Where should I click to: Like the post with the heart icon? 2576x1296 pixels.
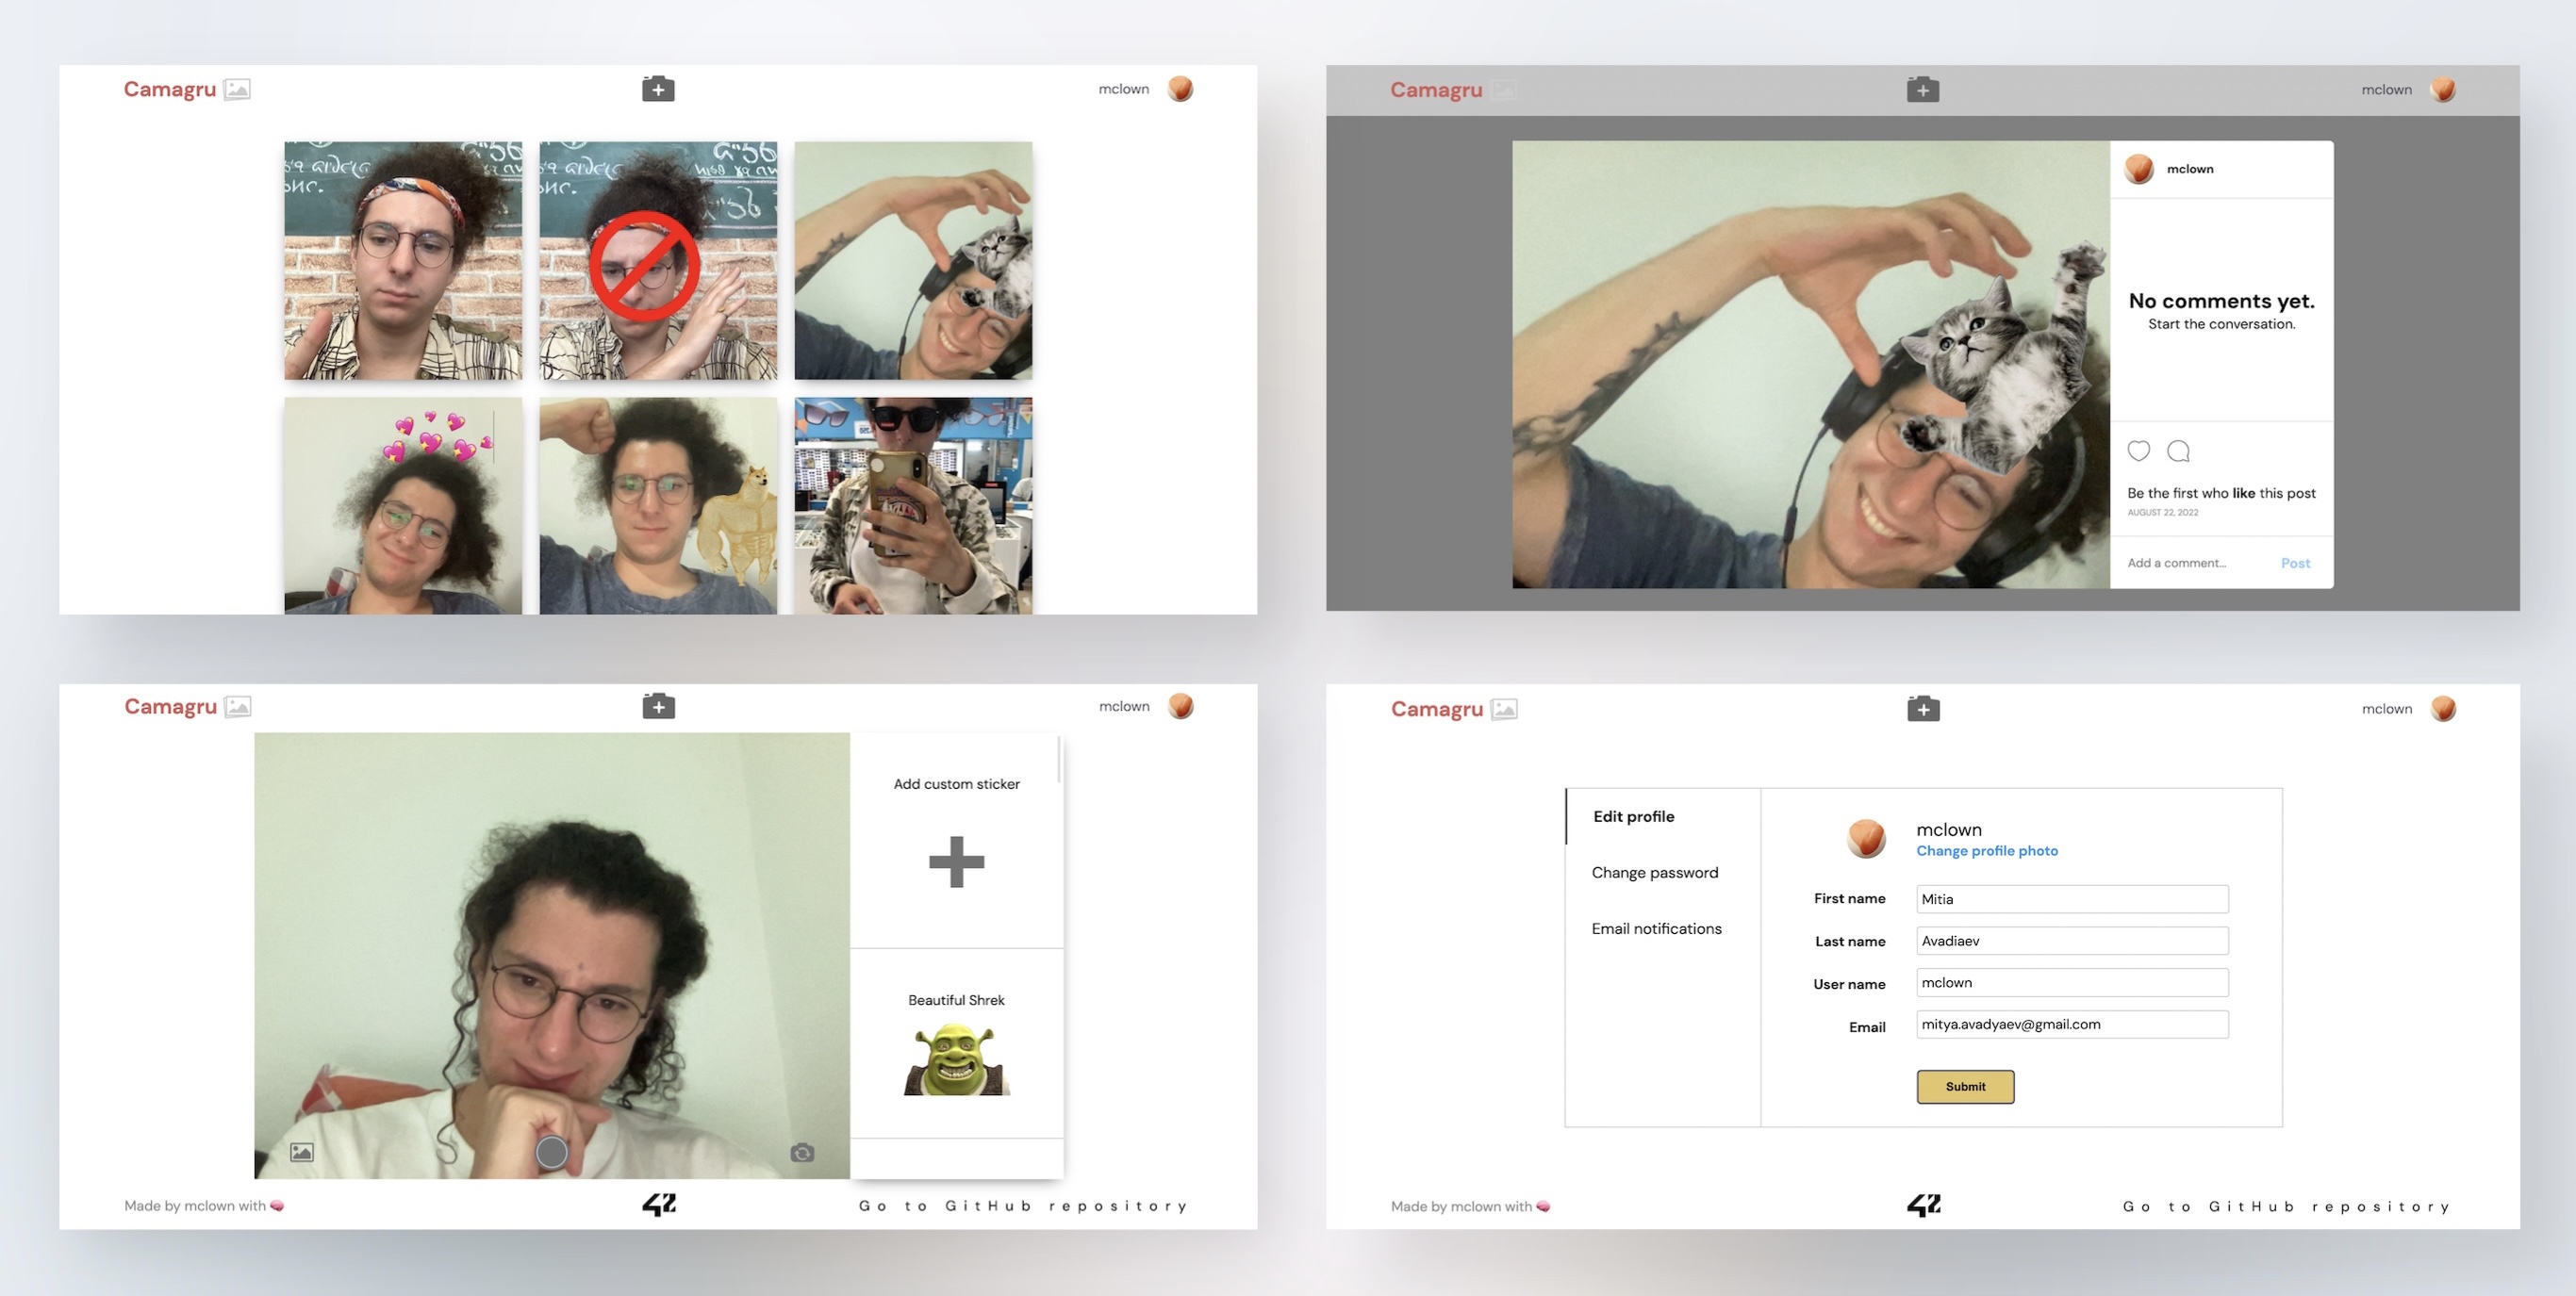click(x=2138, y=450)
